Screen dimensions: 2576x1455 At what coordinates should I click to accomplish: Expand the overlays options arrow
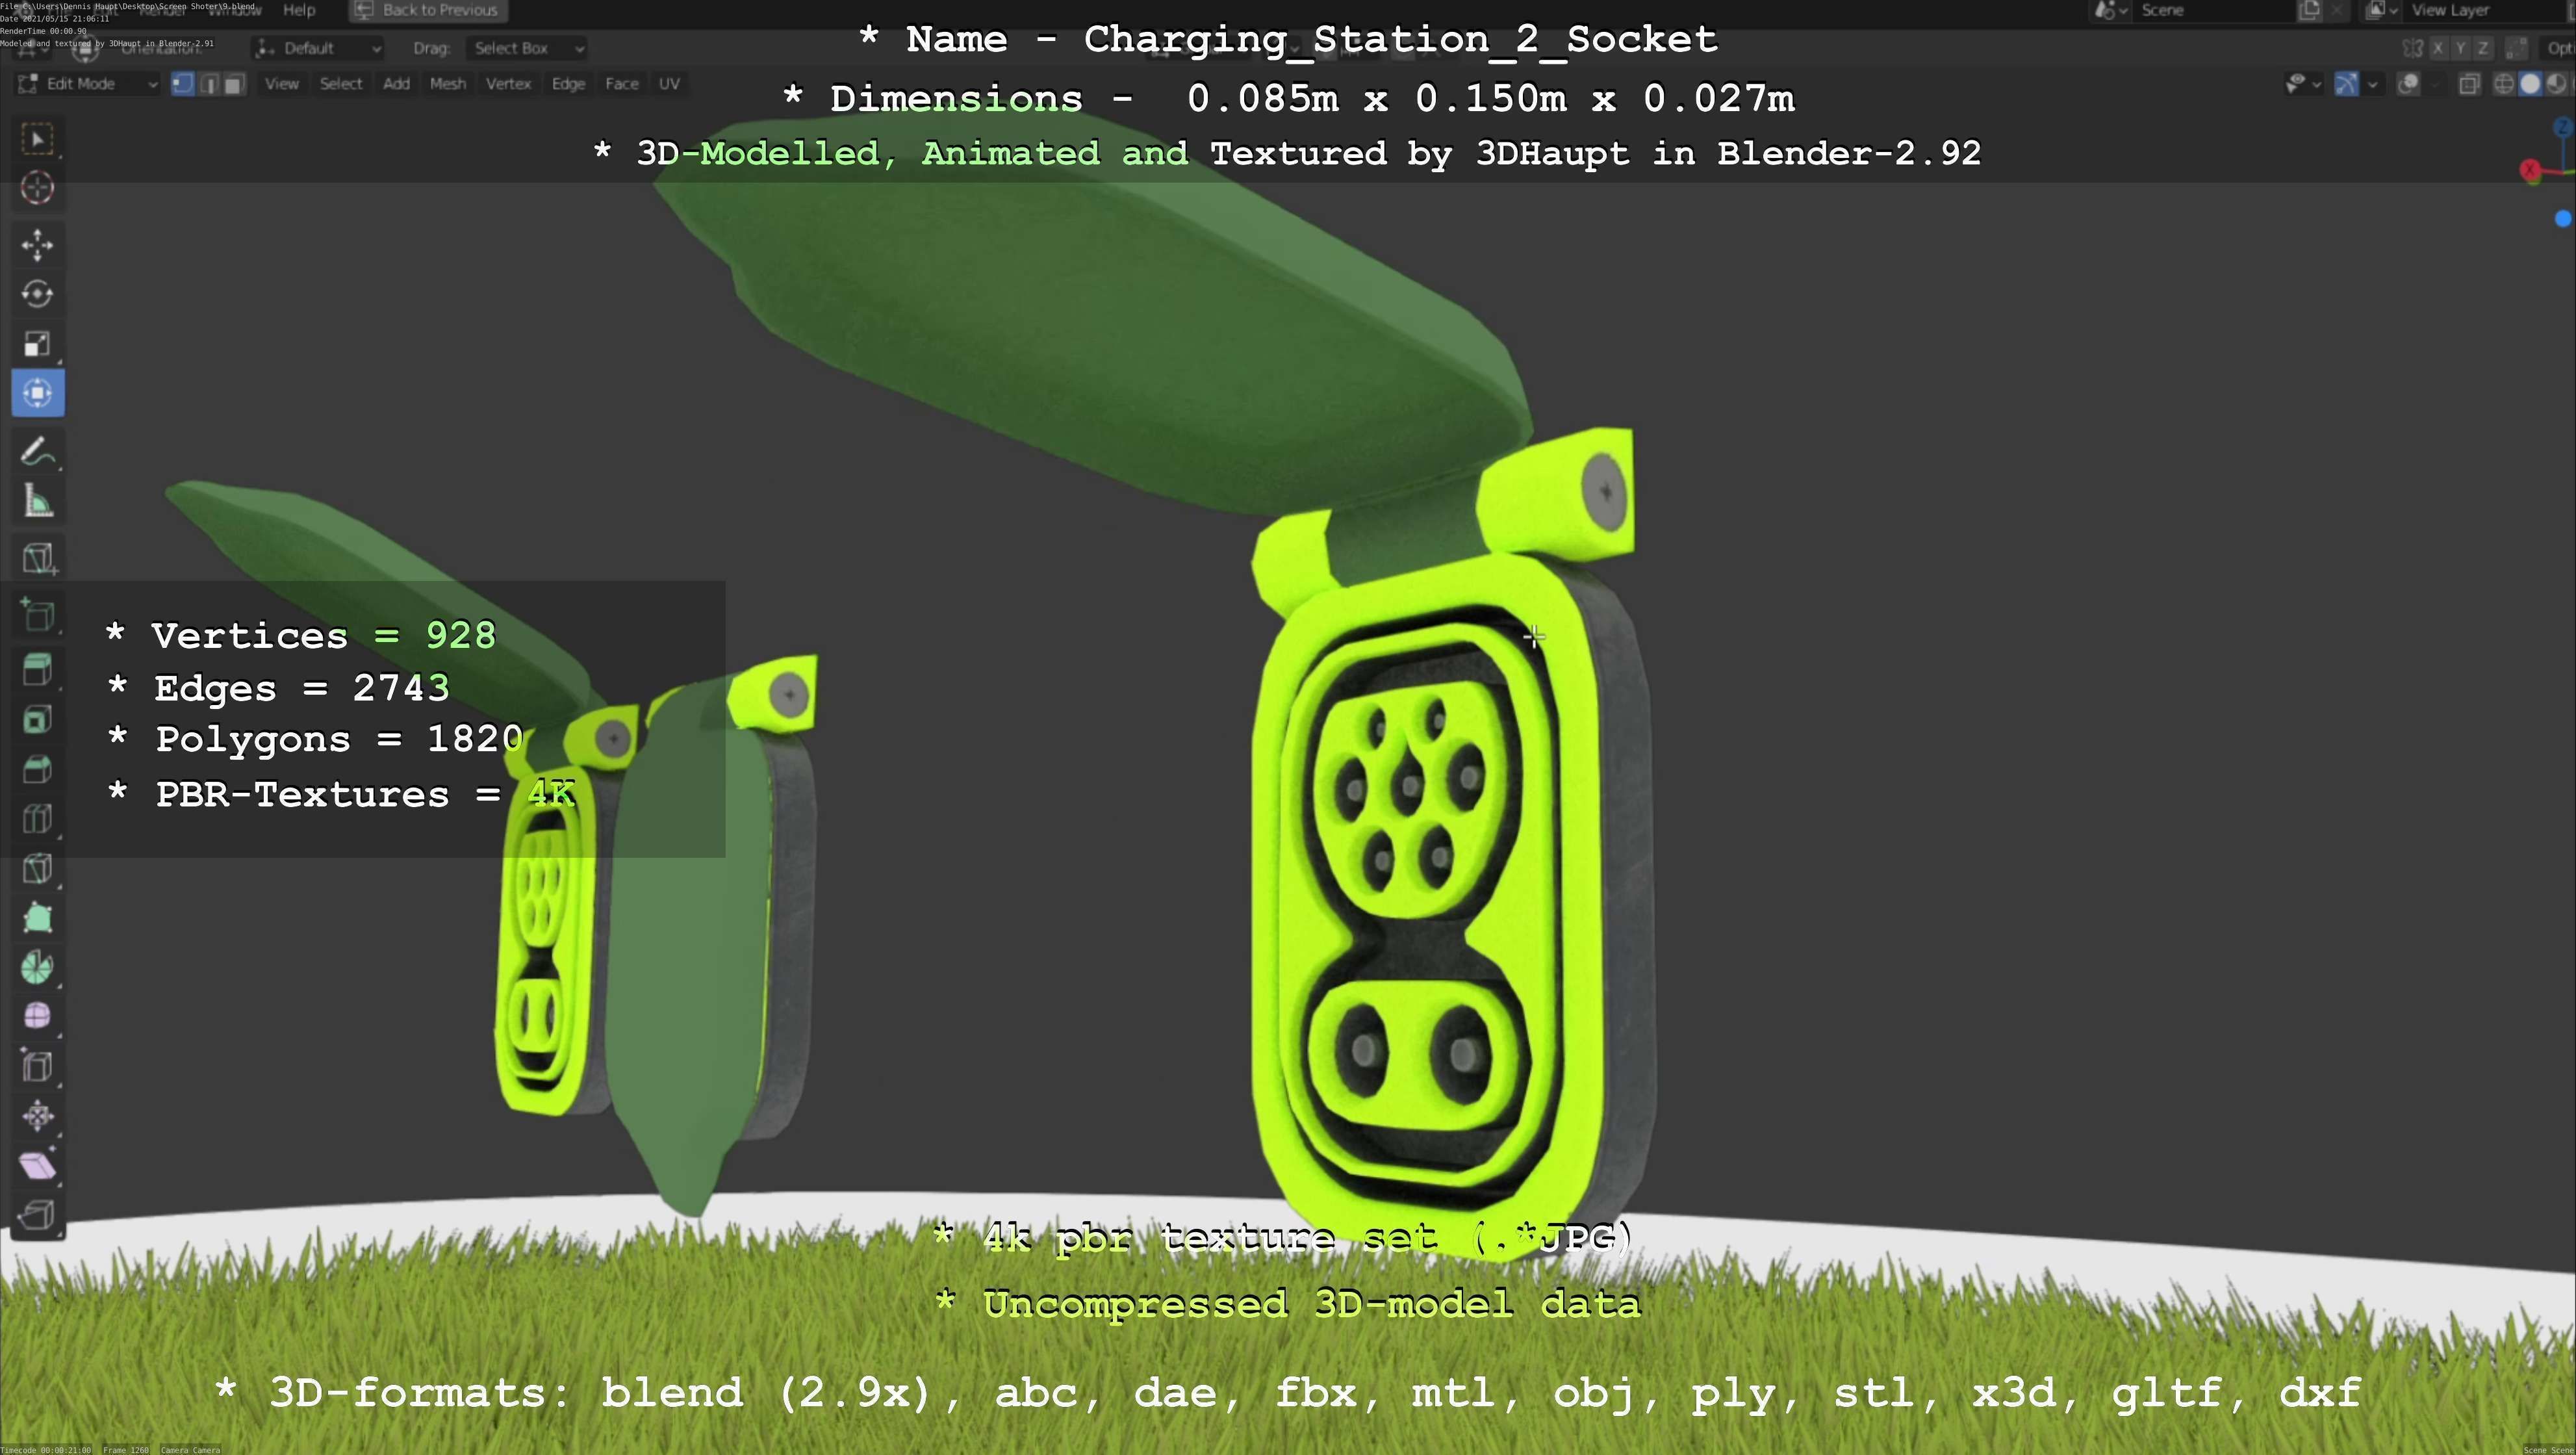tap(2434, 84)
